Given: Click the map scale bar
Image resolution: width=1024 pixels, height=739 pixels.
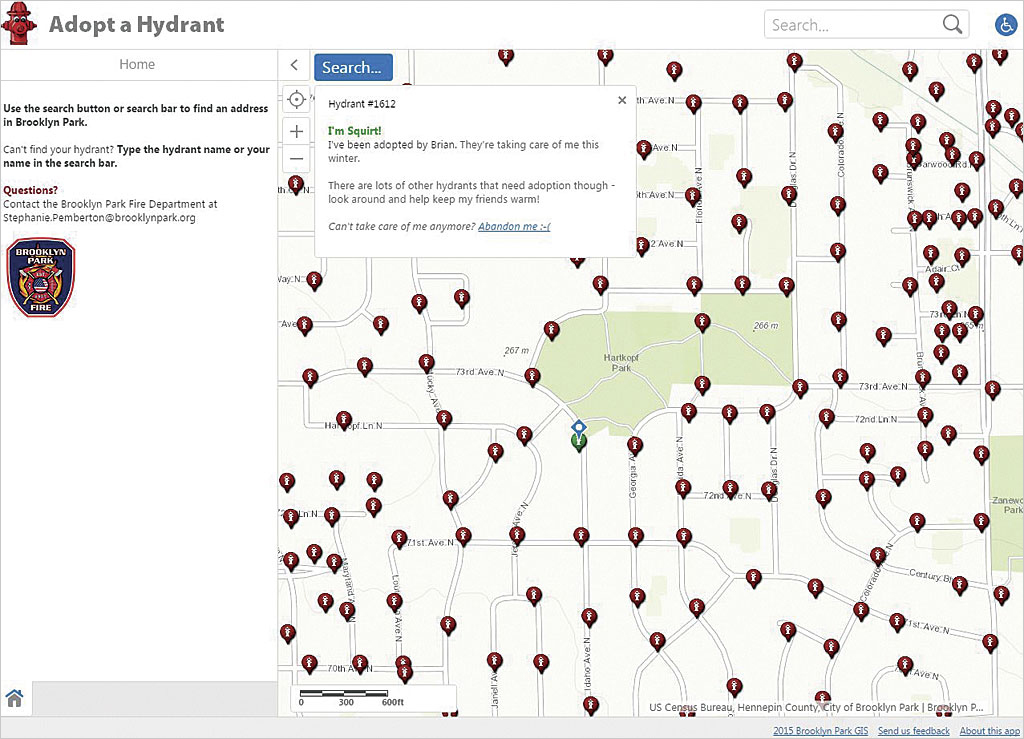Looking at the screenshot, I should [351, 697].
